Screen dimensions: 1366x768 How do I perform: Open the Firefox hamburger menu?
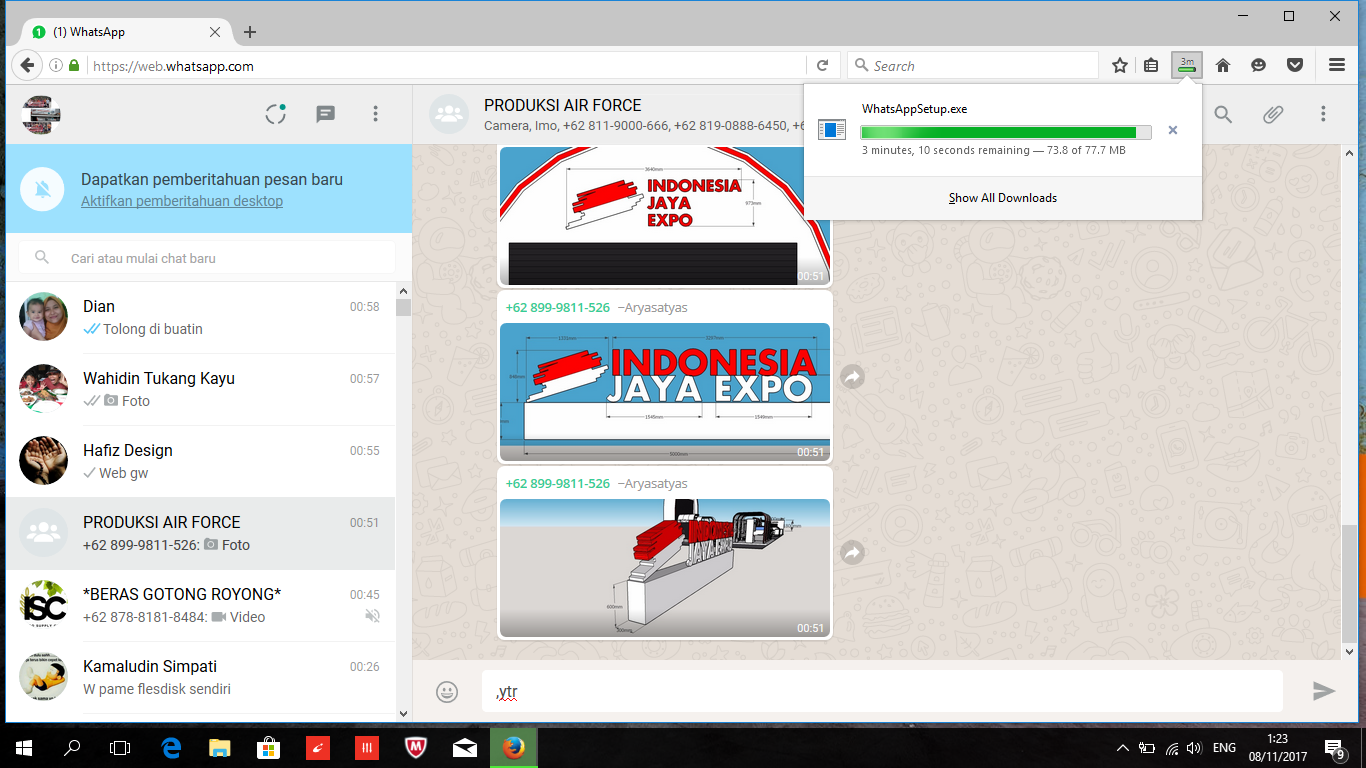(x=1337, y=66)
